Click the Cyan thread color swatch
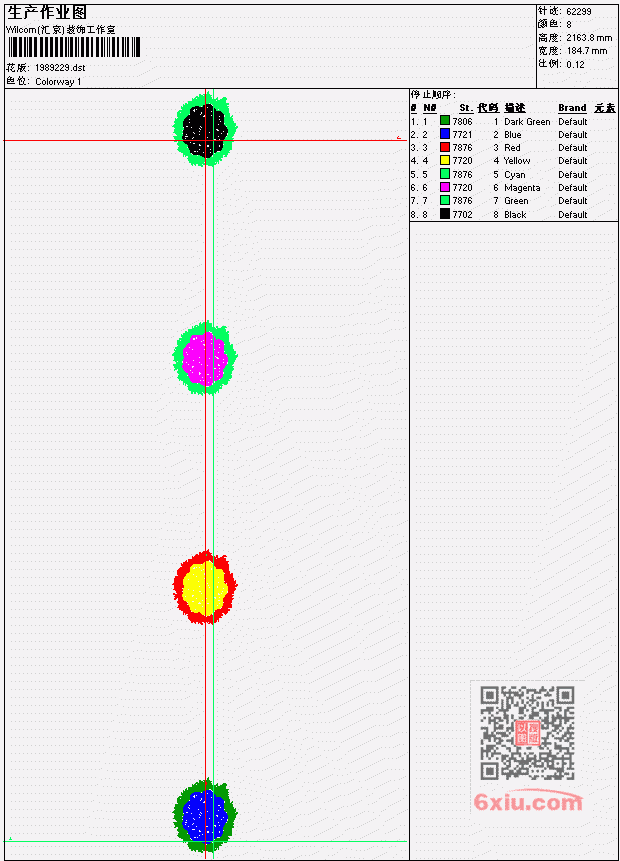 445,174
